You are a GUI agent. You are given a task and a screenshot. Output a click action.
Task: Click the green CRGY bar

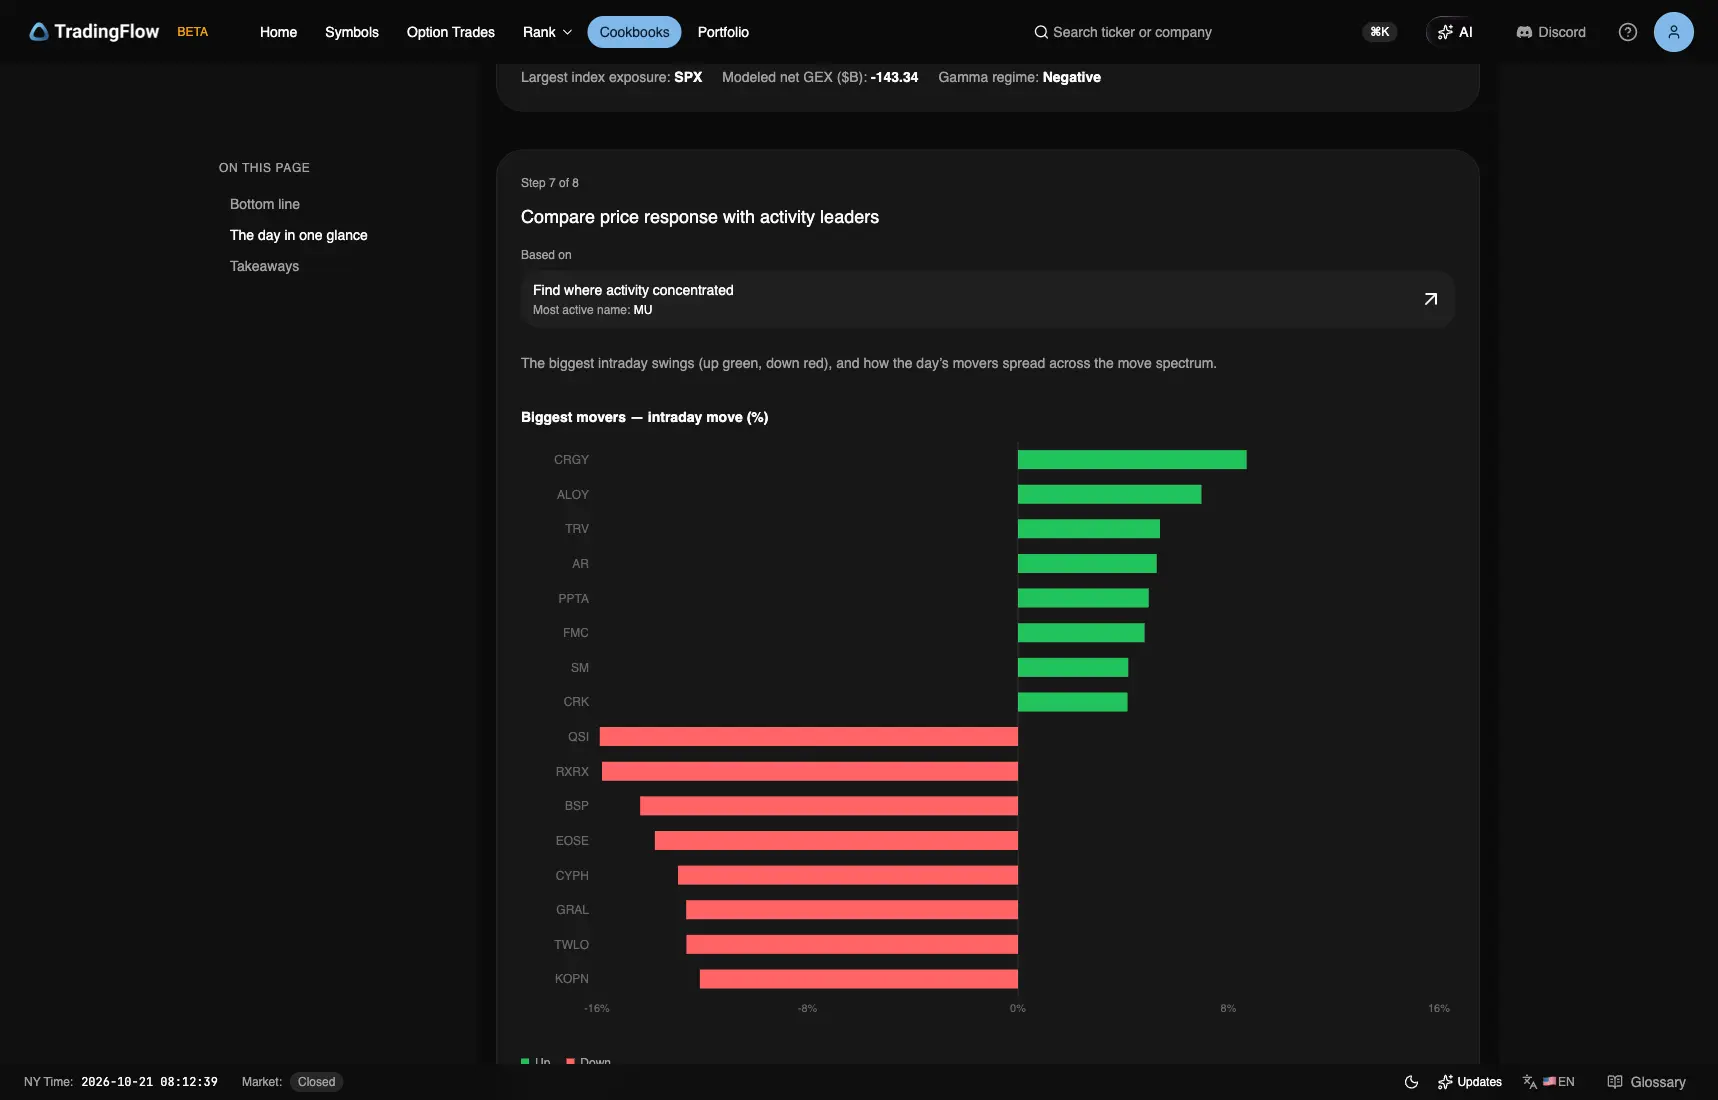tap(1132, 460)
